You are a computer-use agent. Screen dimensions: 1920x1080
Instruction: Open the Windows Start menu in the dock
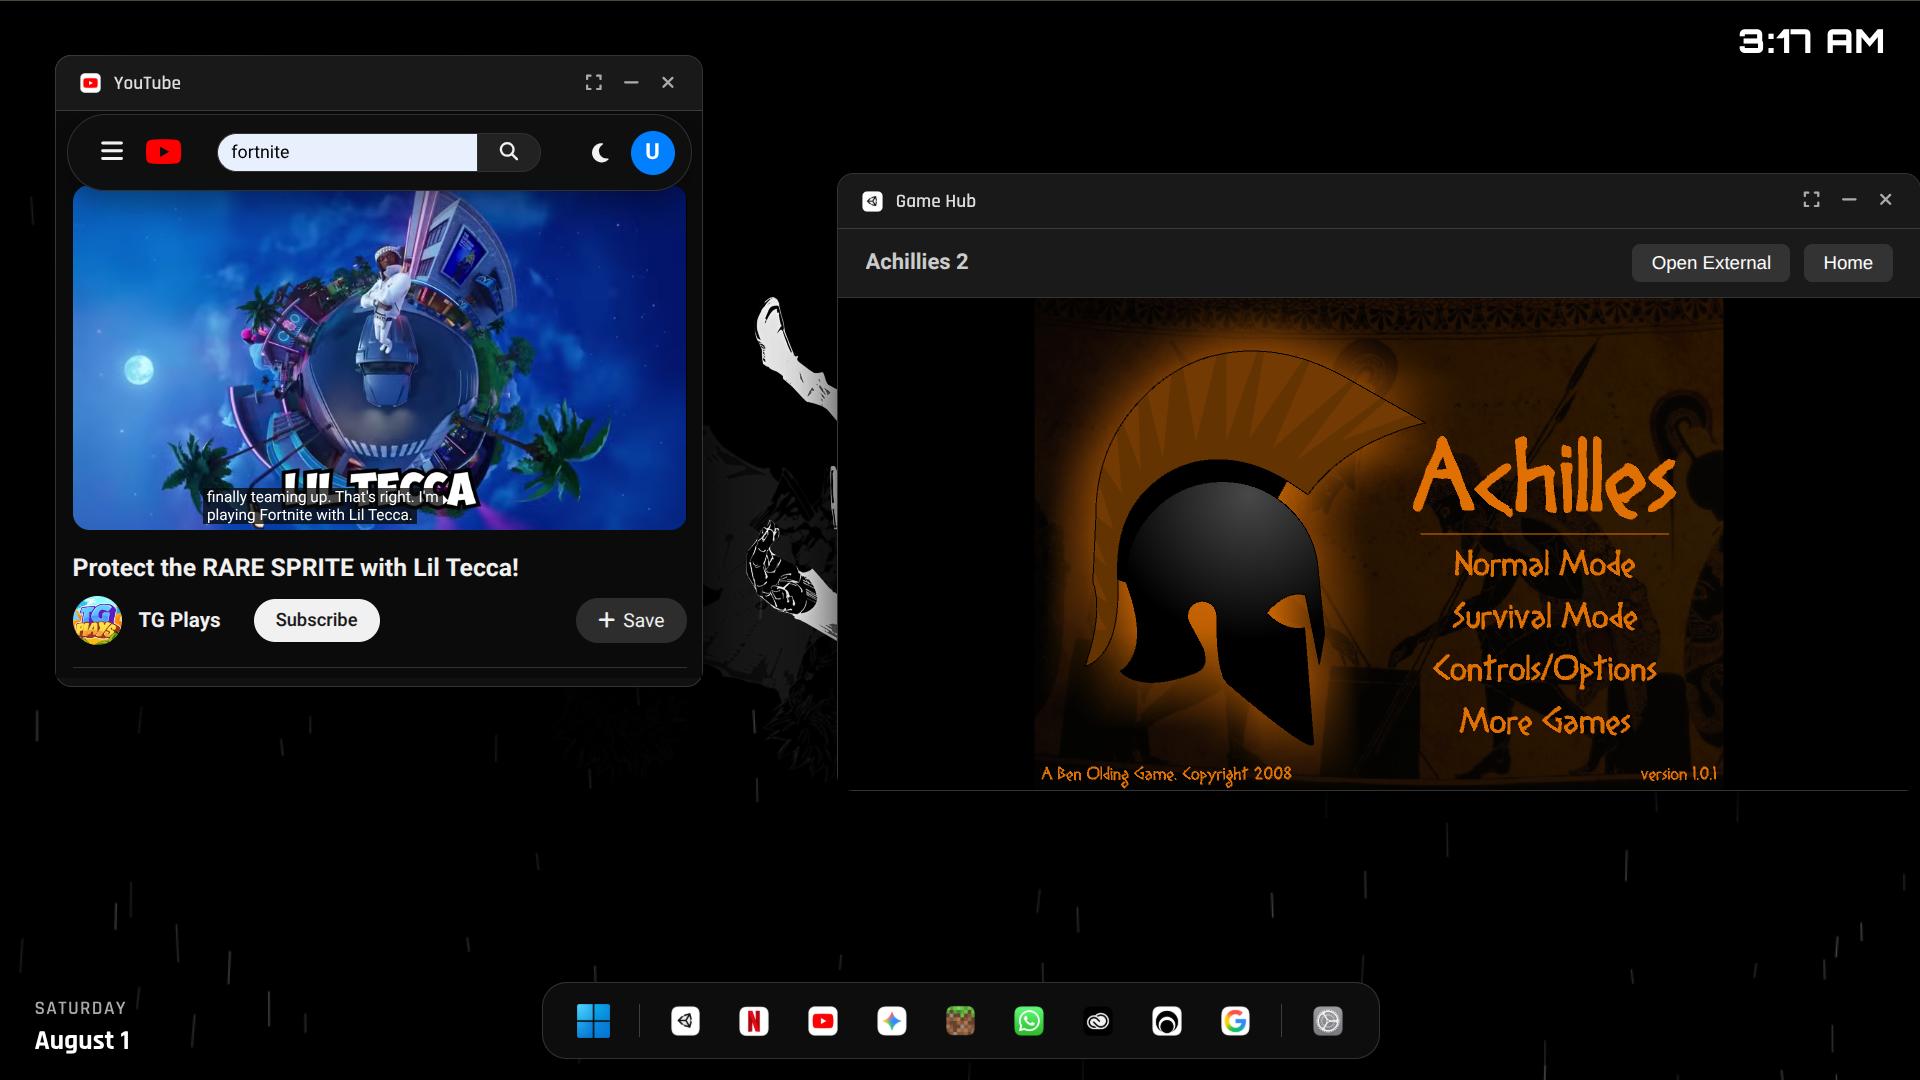[593, 1021]
